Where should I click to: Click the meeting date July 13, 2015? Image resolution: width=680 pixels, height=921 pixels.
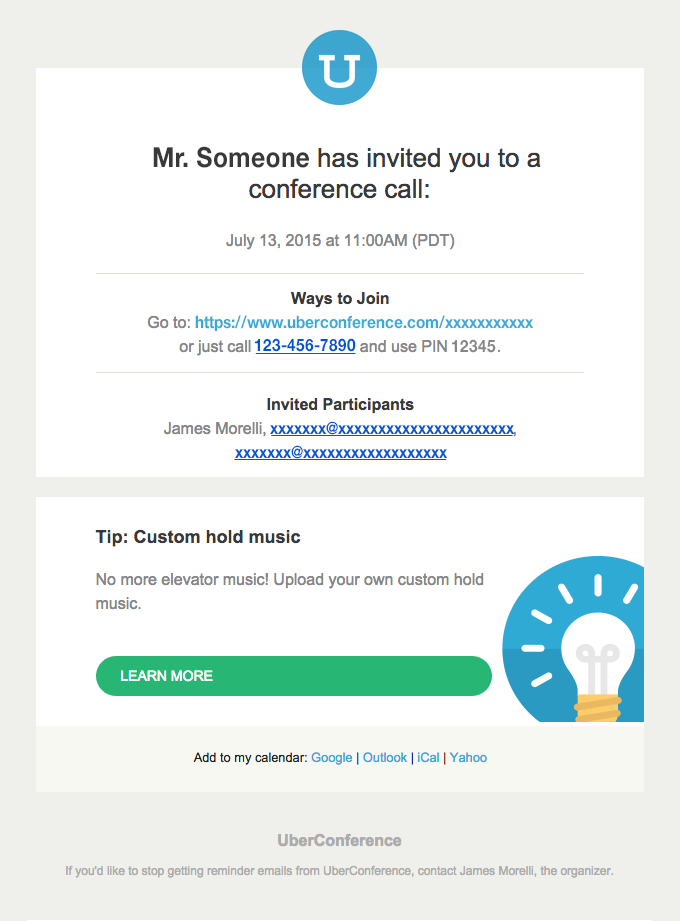(340, 240)
